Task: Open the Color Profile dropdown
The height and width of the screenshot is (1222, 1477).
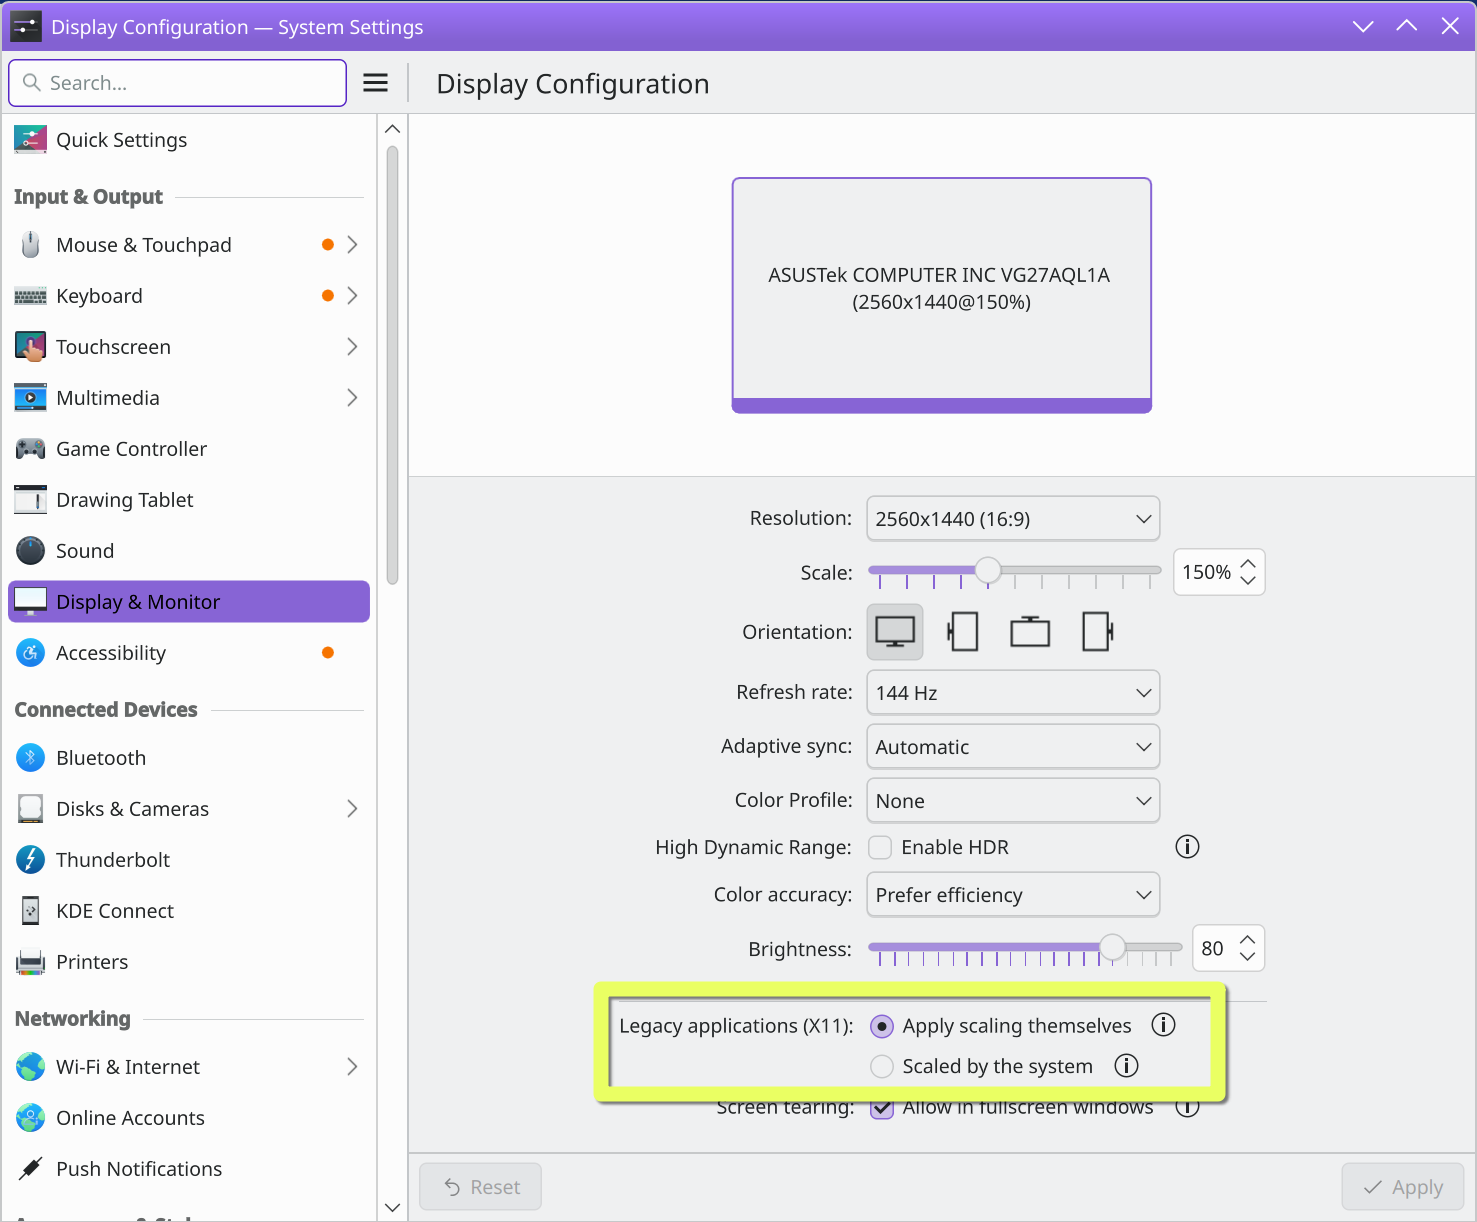Action: [1013, 801]
